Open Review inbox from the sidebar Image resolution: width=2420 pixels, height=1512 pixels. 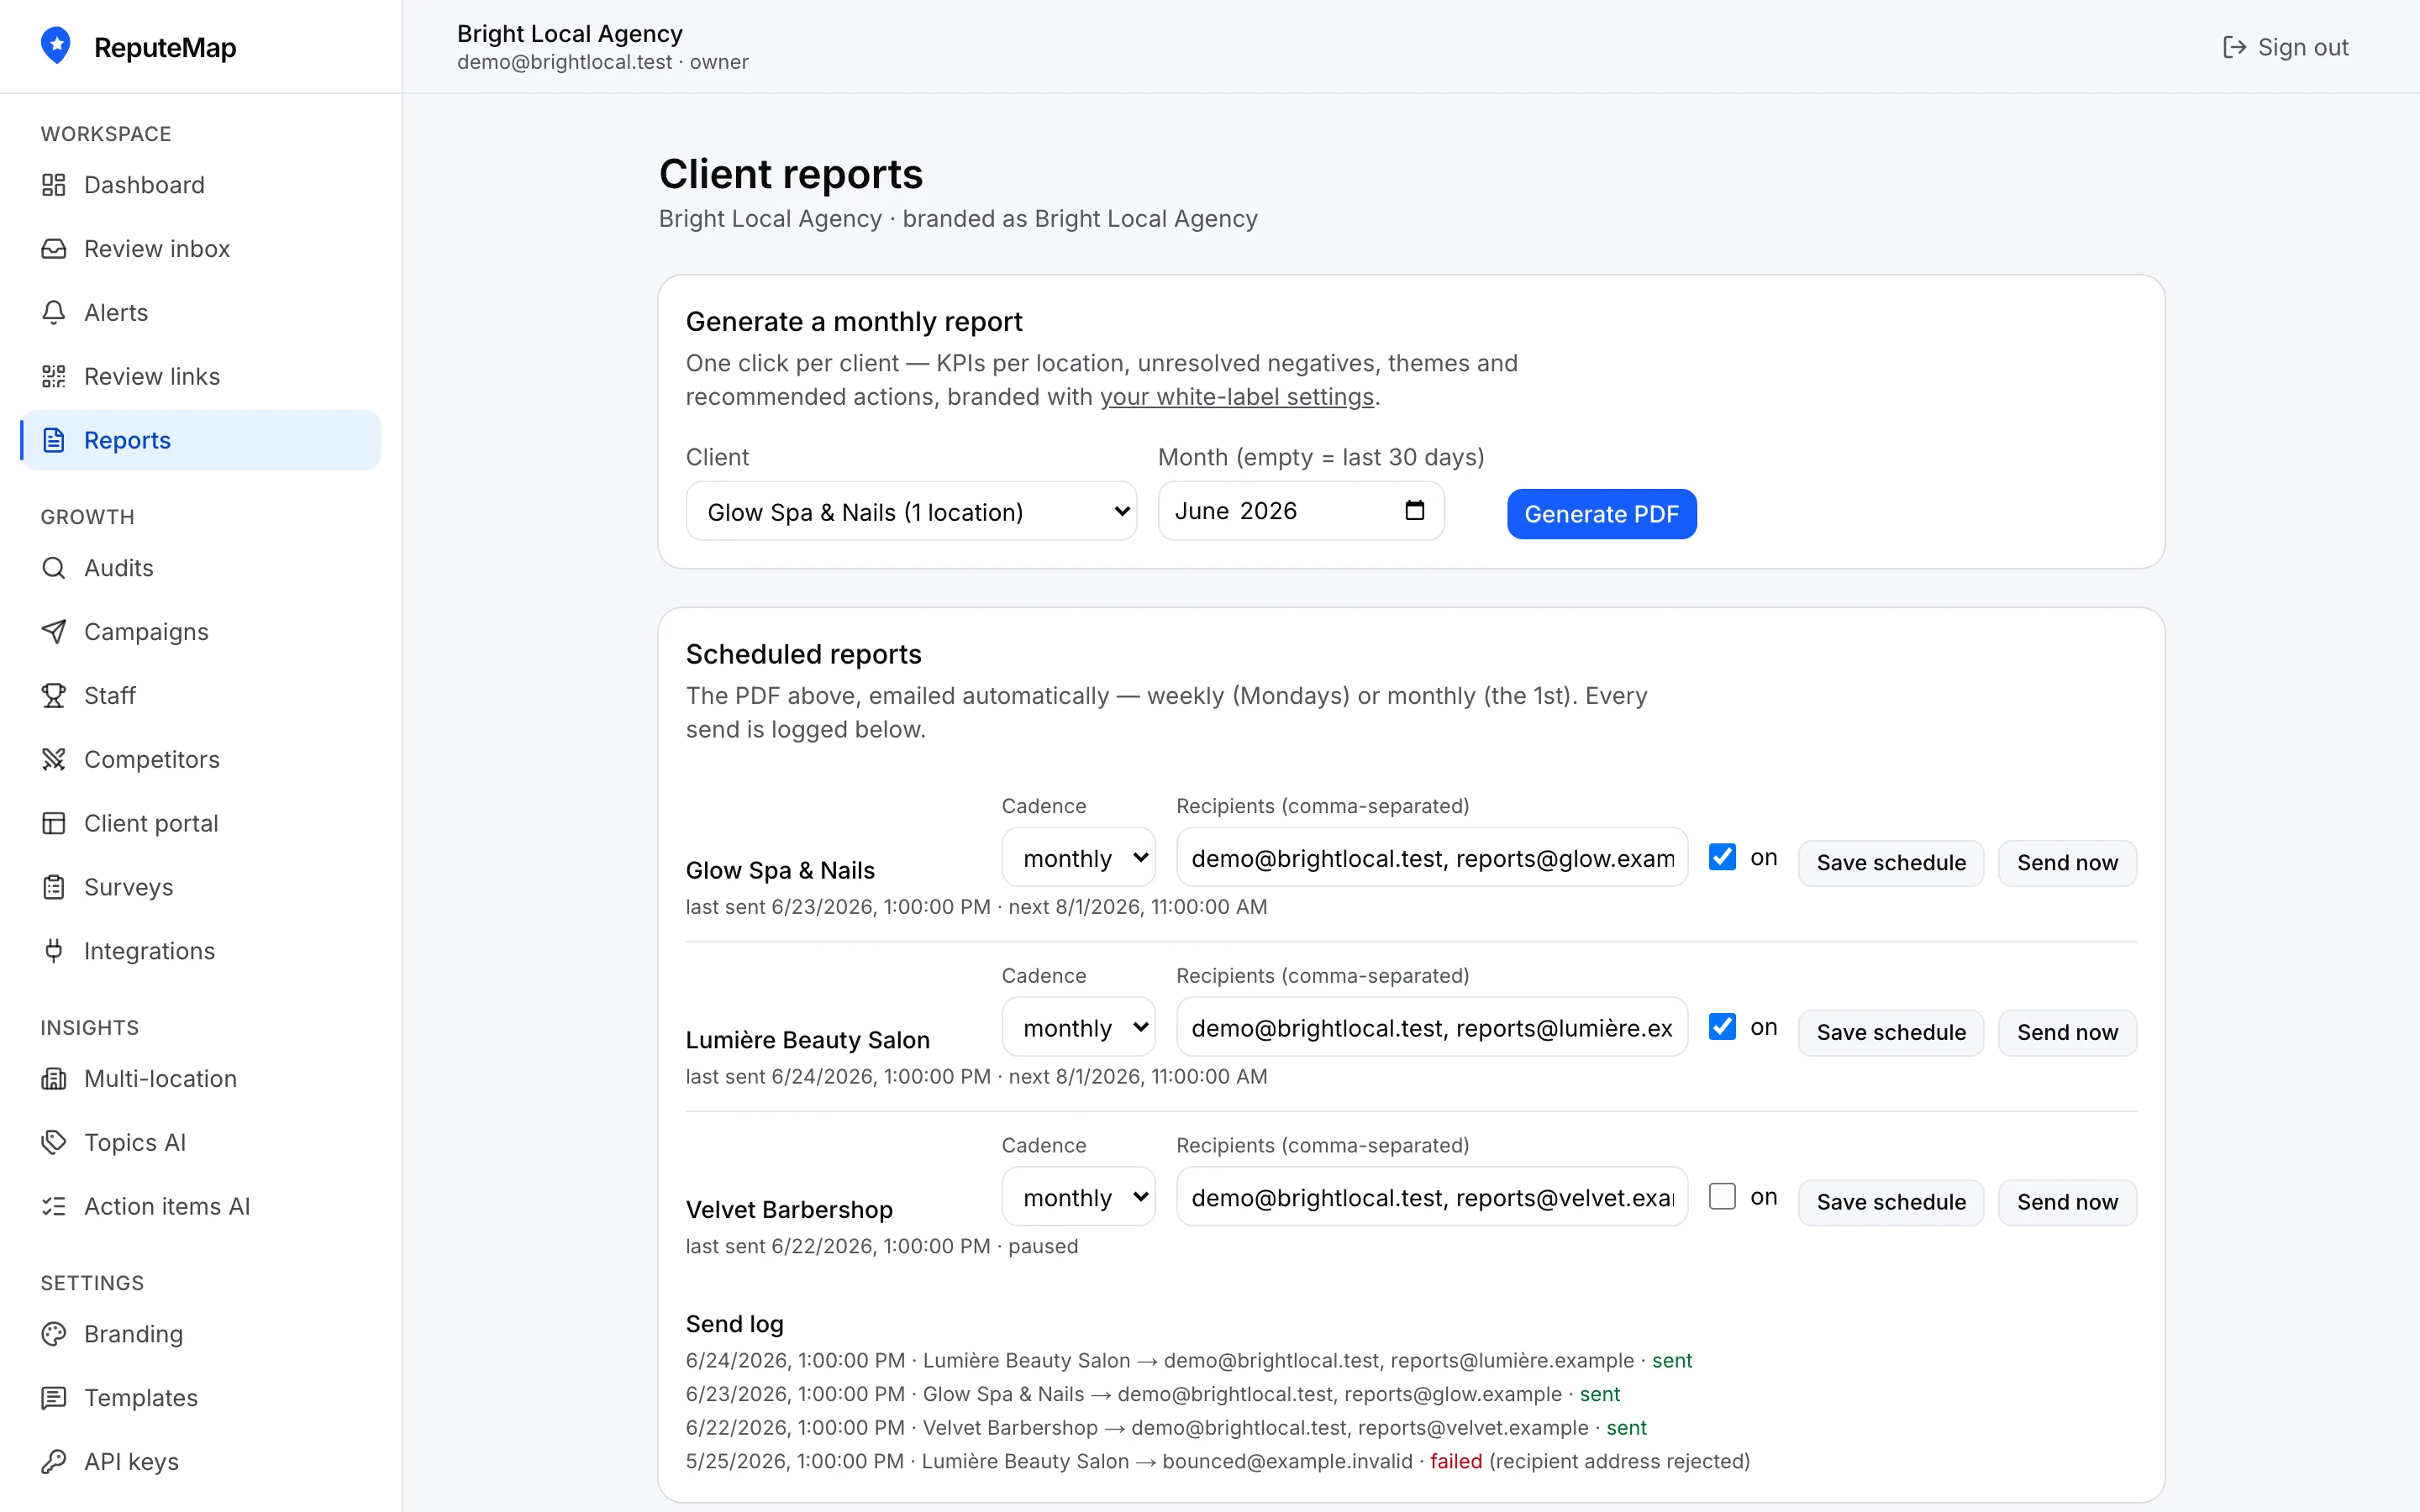click(200, 249)
